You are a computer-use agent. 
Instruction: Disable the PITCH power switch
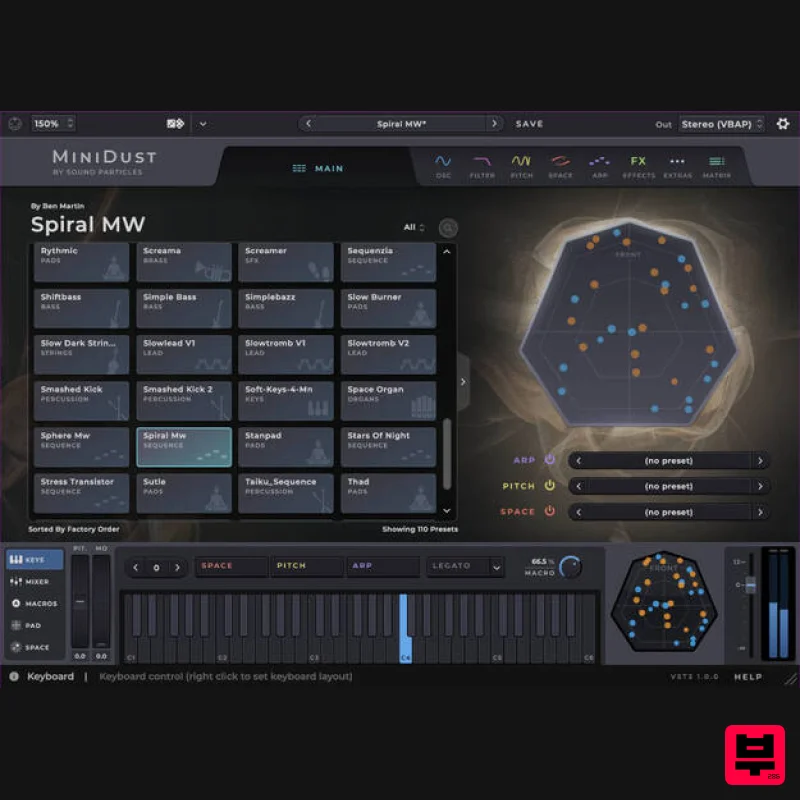549,485
